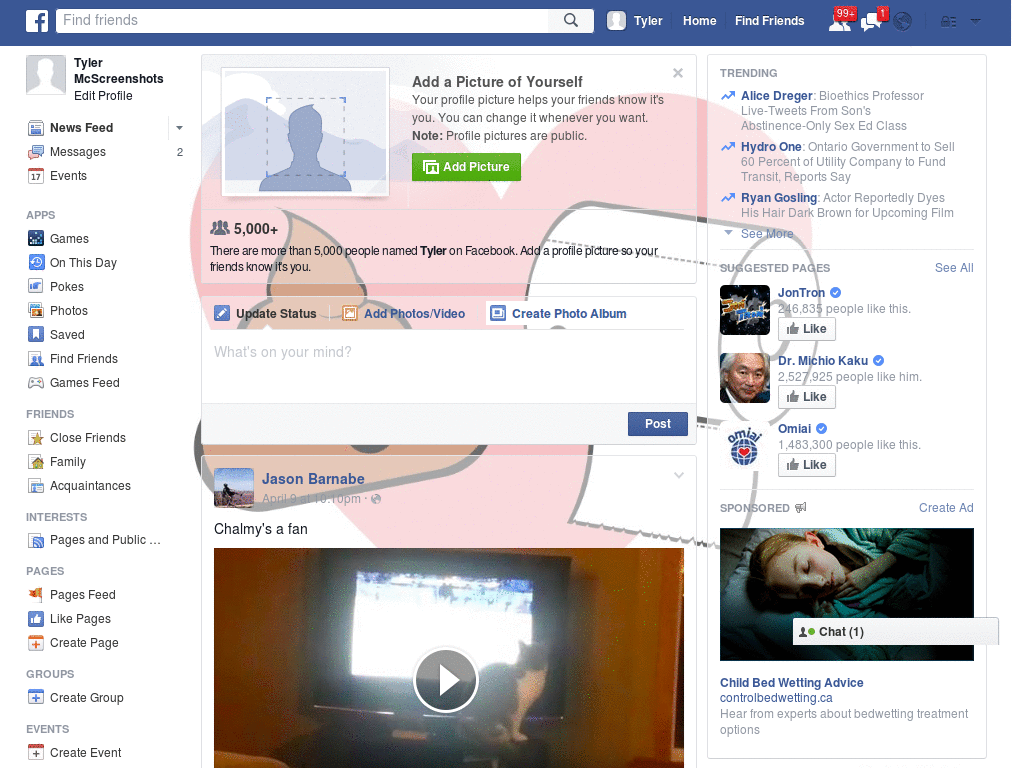The image size is (1024, 768).
Task: Click the Facebook logo icon
Action: 37,21
